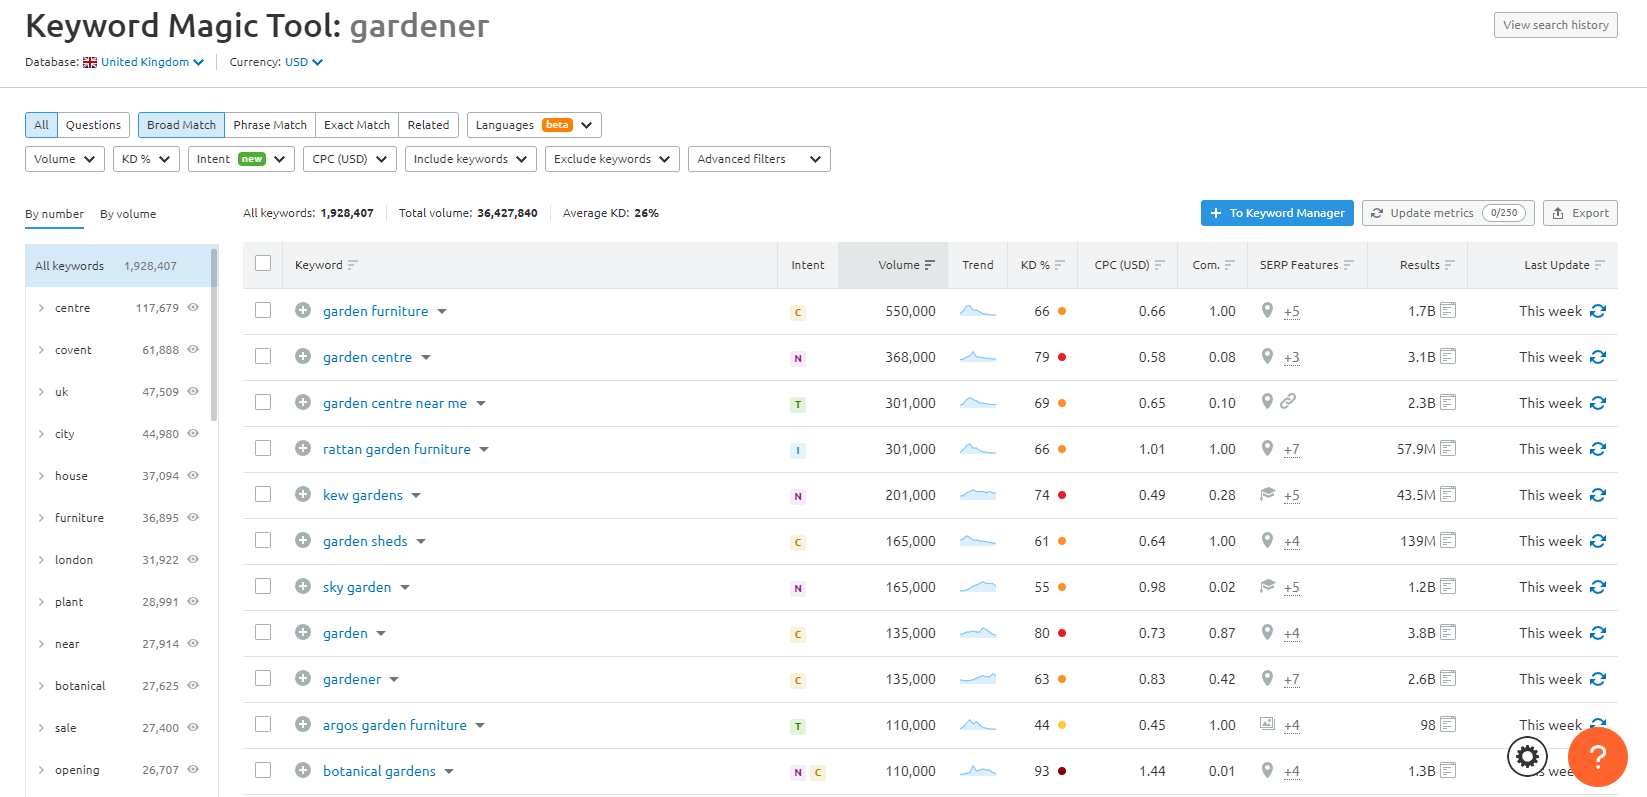Viewport: 1647px width, 797px height.
Task: Click knowledge panel icon in kew gardens row
Action: click(x=1267, y=494)
